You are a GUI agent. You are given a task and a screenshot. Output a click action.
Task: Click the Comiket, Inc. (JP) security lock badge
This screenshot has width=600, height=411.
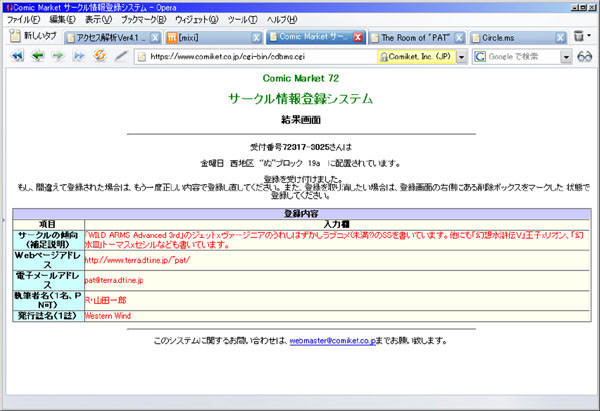click(x=416, y=57)
